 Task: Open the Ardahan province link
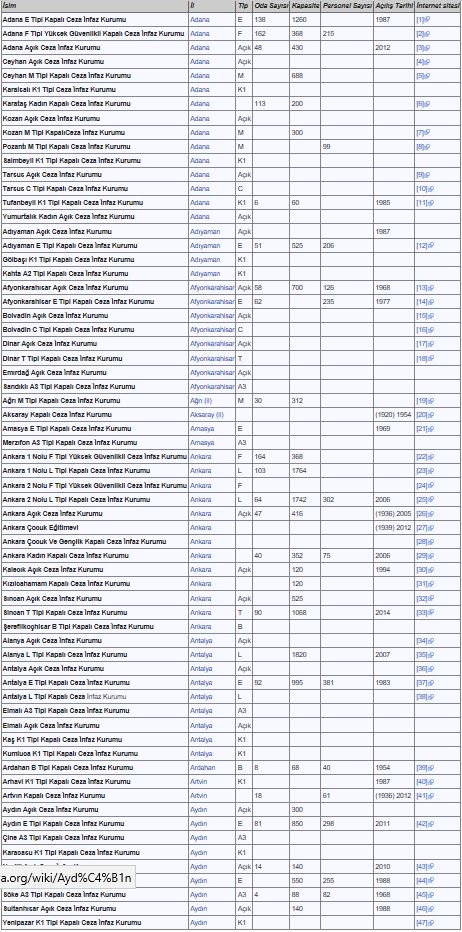click(202, 767)
